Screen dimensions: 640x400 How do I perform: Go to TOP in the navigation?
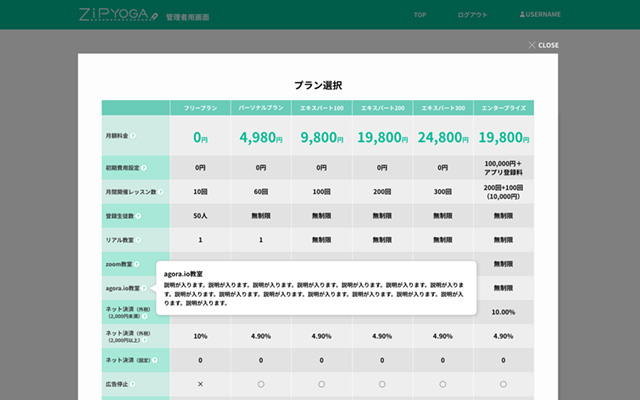(421, 15)
